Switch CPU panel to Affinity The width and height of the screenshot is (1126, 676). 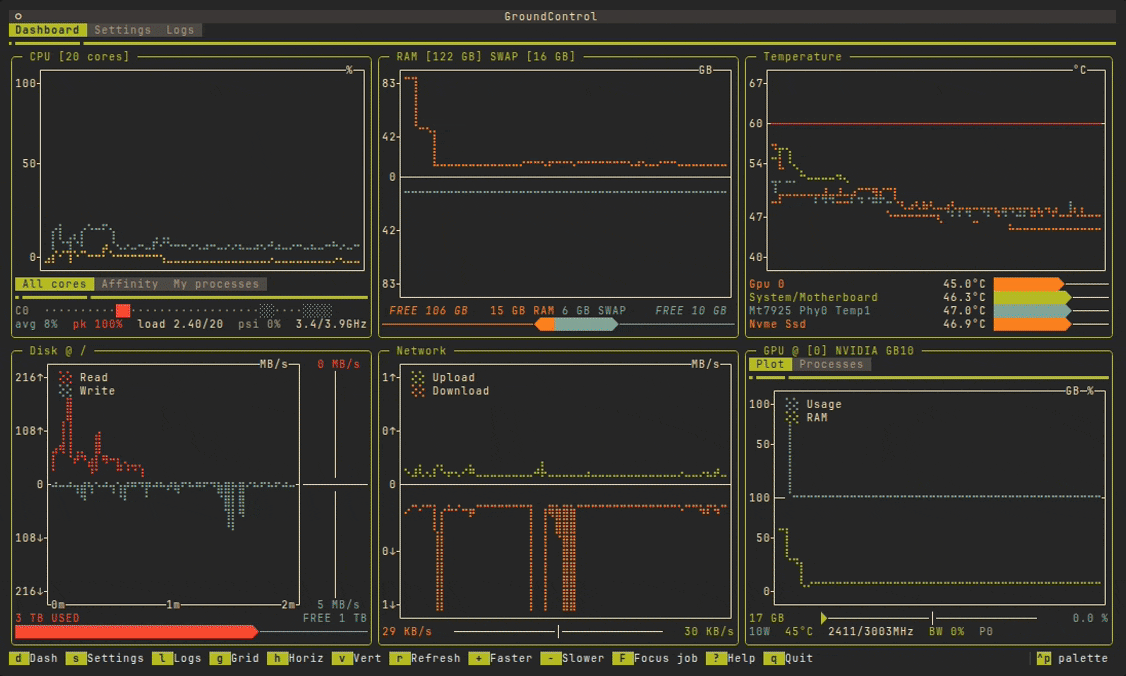130,284
